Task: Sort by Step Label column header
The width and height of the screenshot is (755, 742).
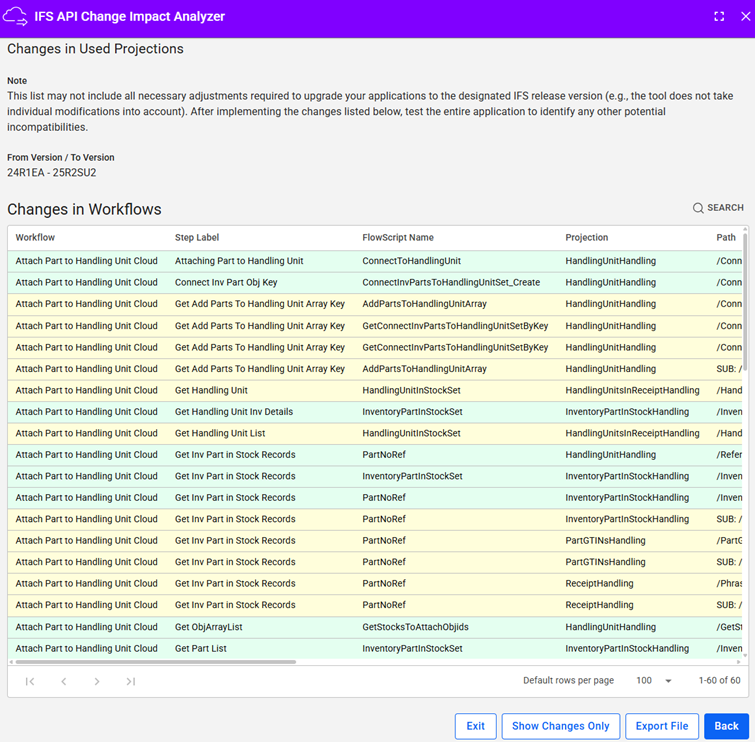Action: pyautogui.click(x=197, y=238)
